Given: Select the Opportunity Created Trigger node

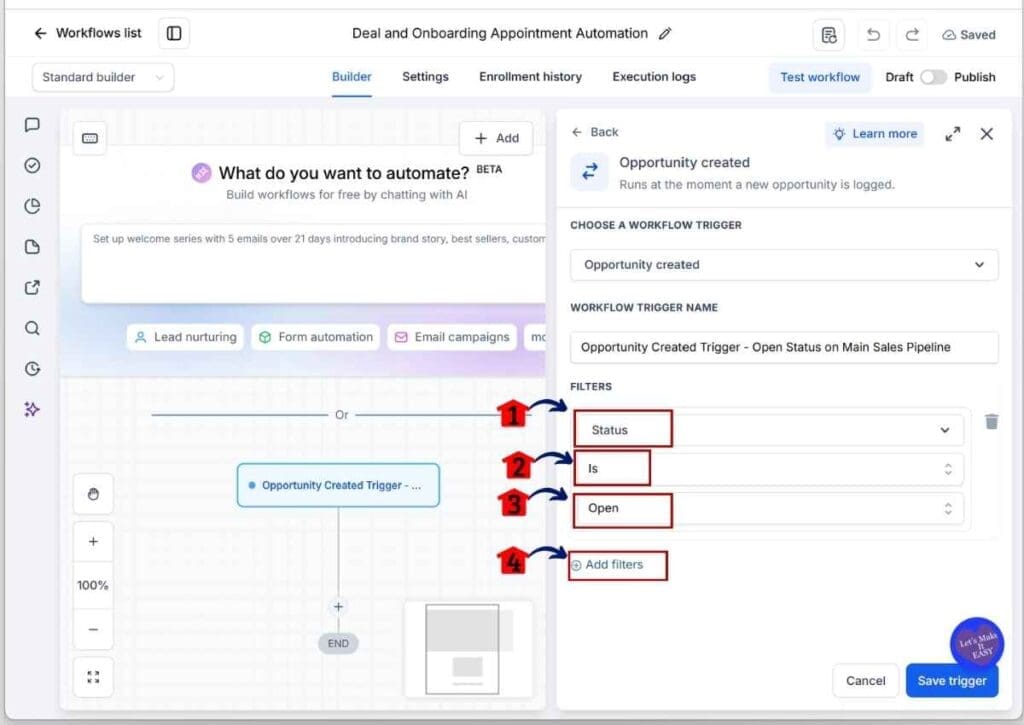Looking at the screenshot, I should point(338,485).
